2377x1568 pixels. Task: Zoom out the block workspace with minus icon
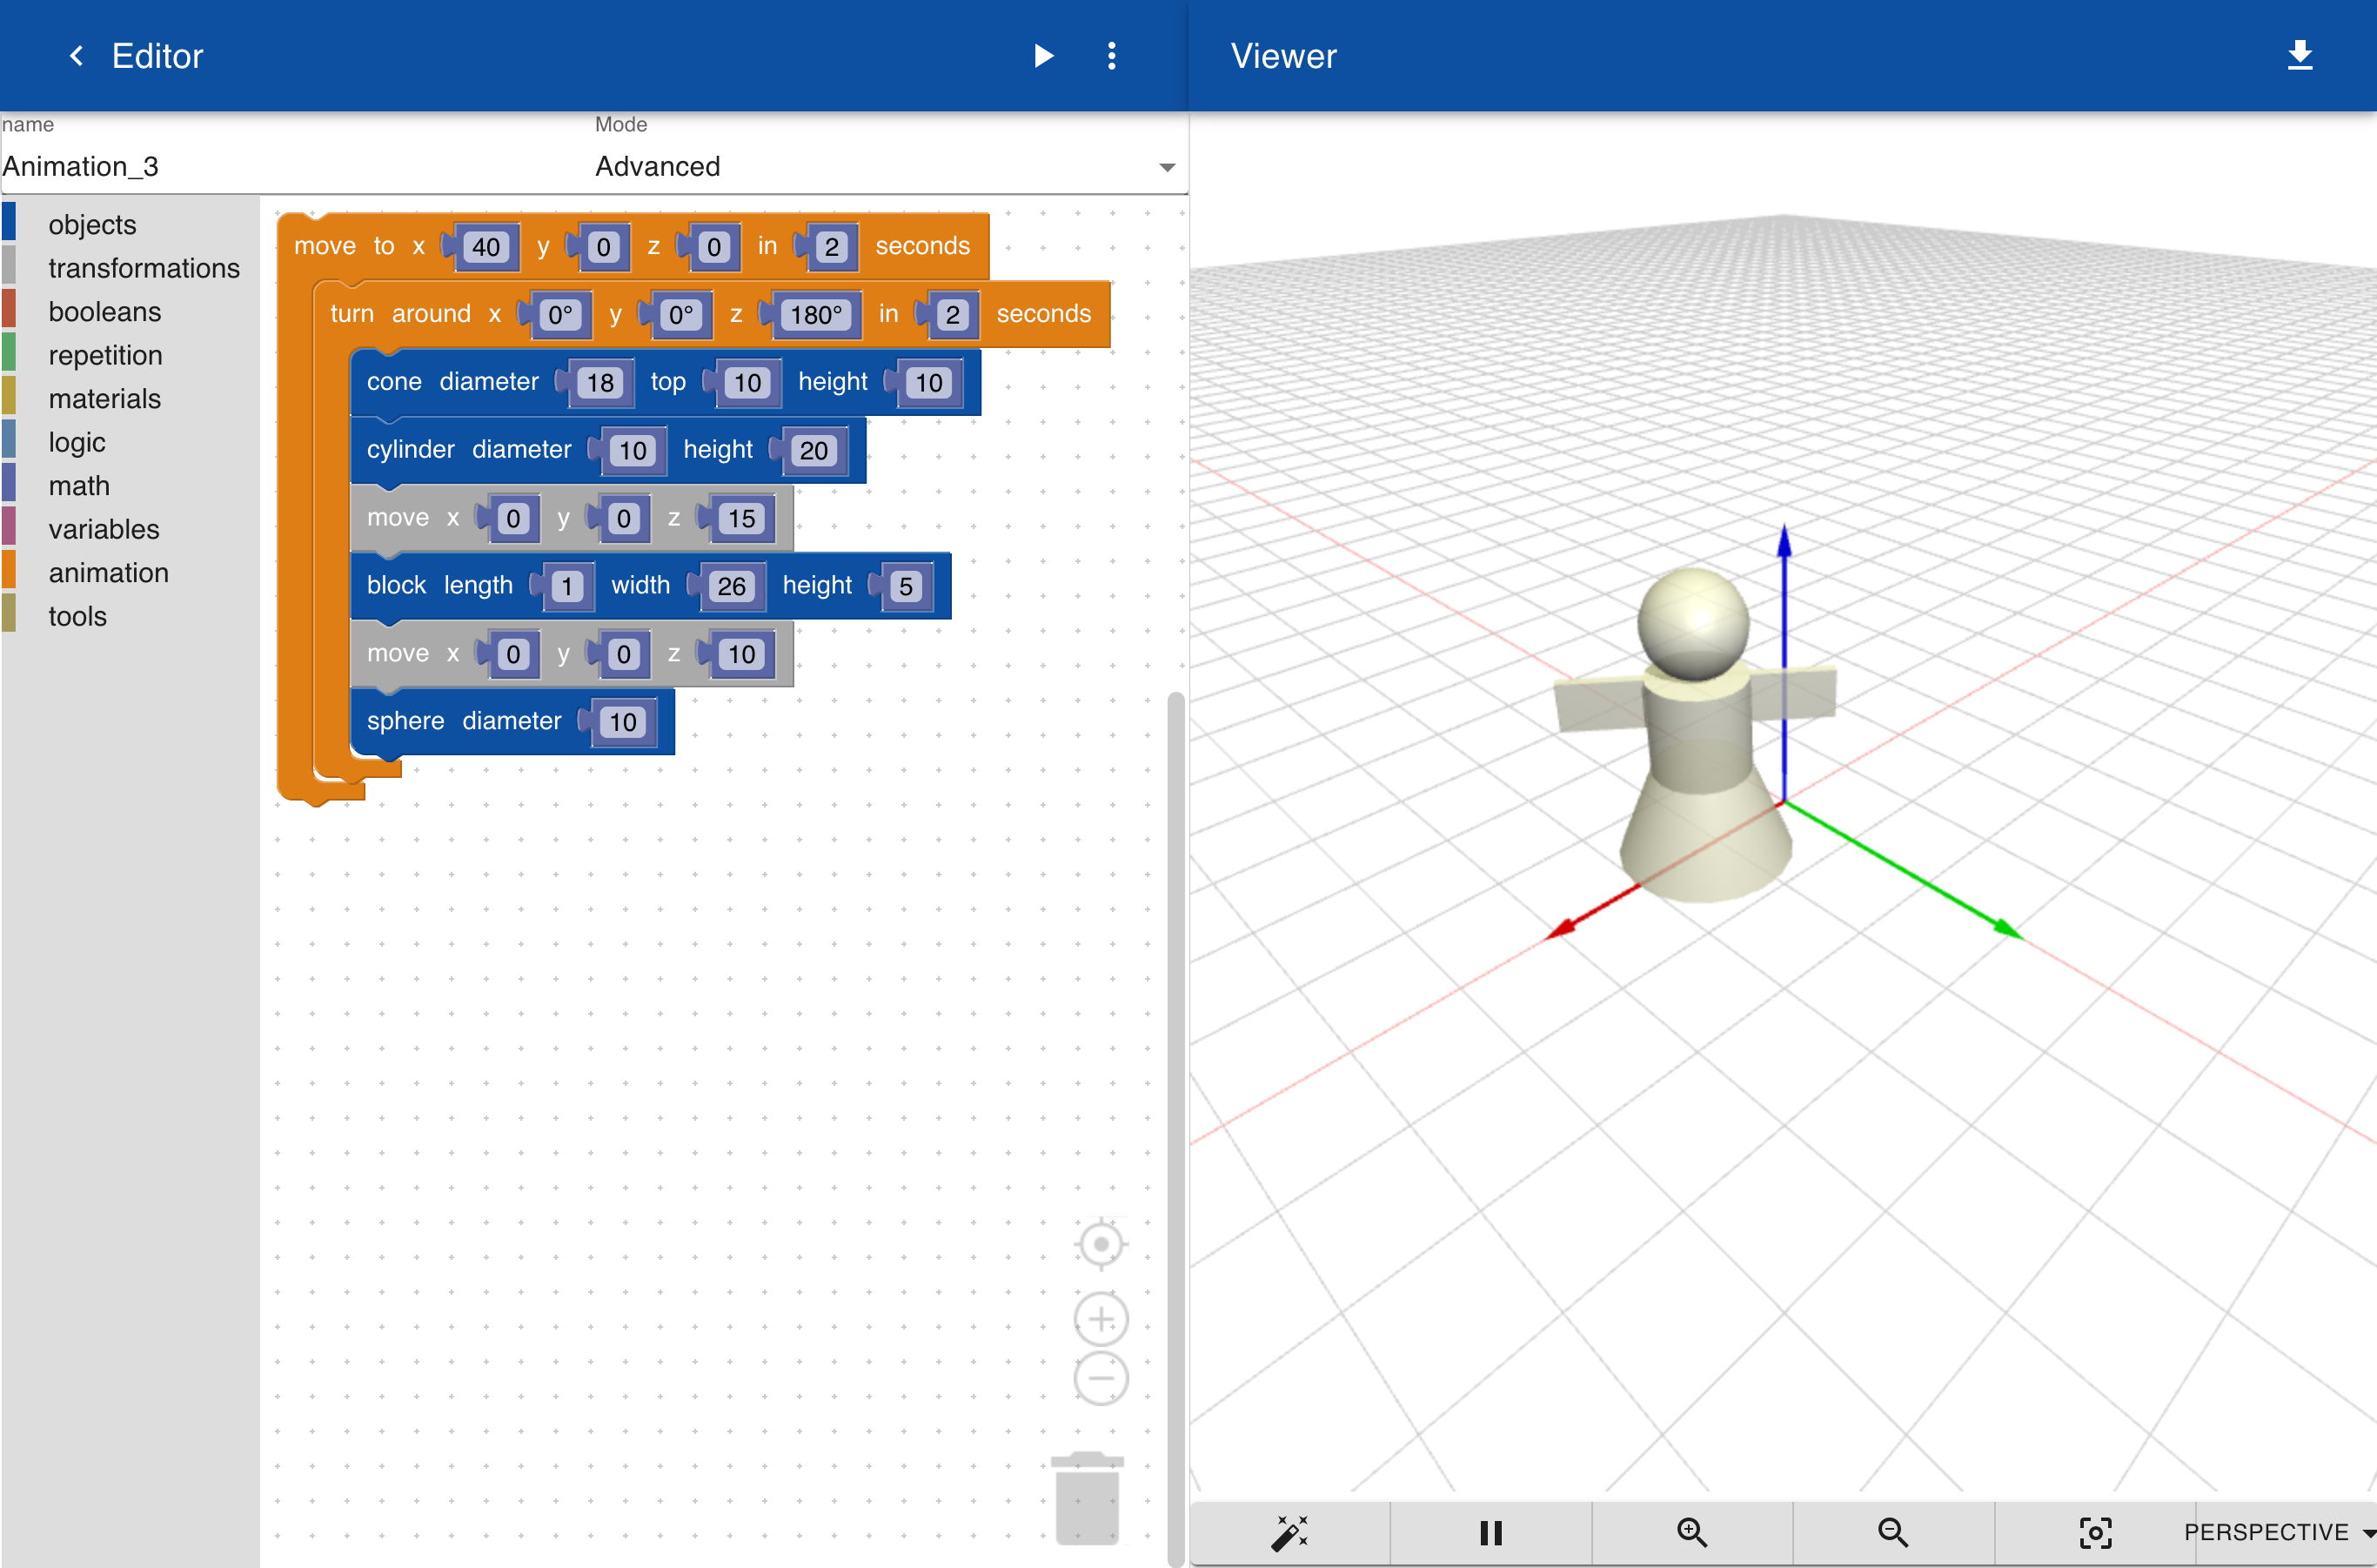tap(1101, 1378)
